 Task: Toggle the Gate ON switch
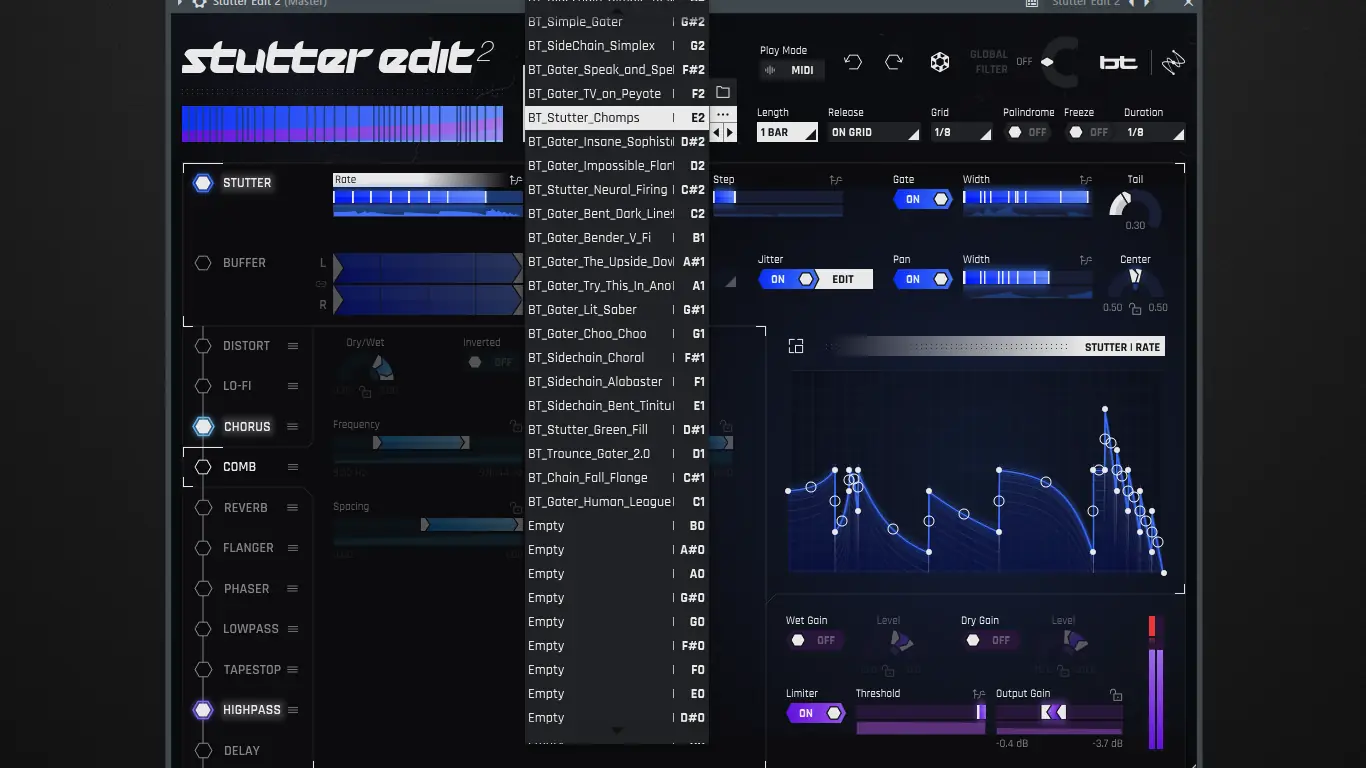coord(922,199)
